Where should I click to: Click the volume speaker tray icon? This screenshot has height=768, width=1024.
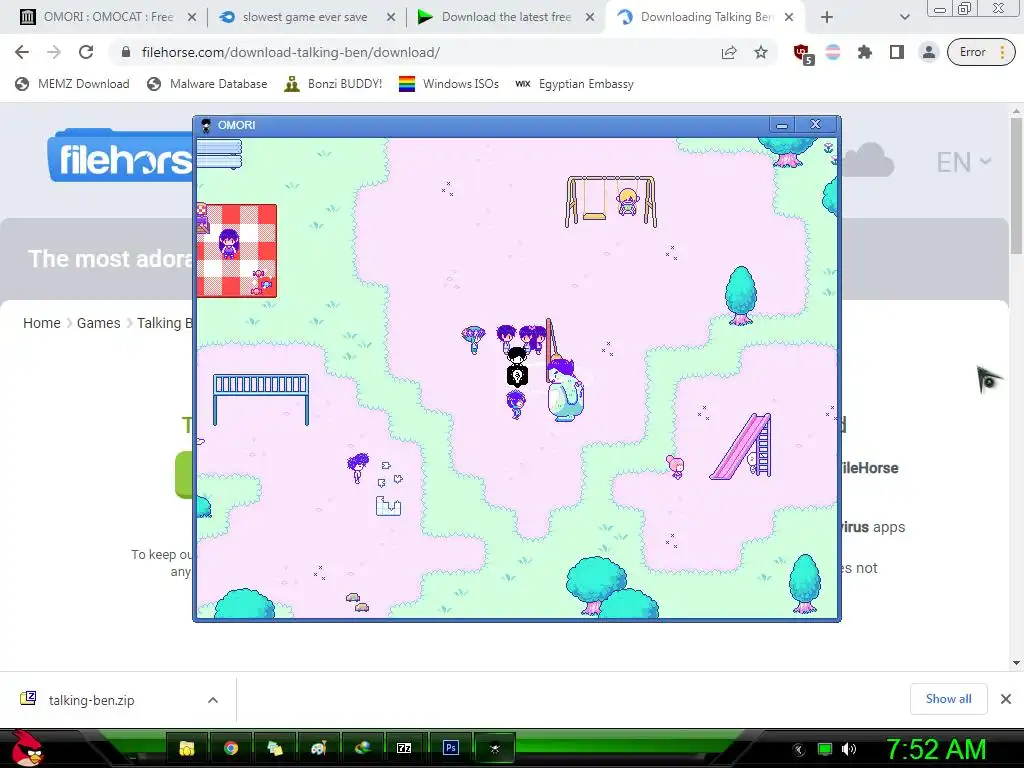point(849,749)
